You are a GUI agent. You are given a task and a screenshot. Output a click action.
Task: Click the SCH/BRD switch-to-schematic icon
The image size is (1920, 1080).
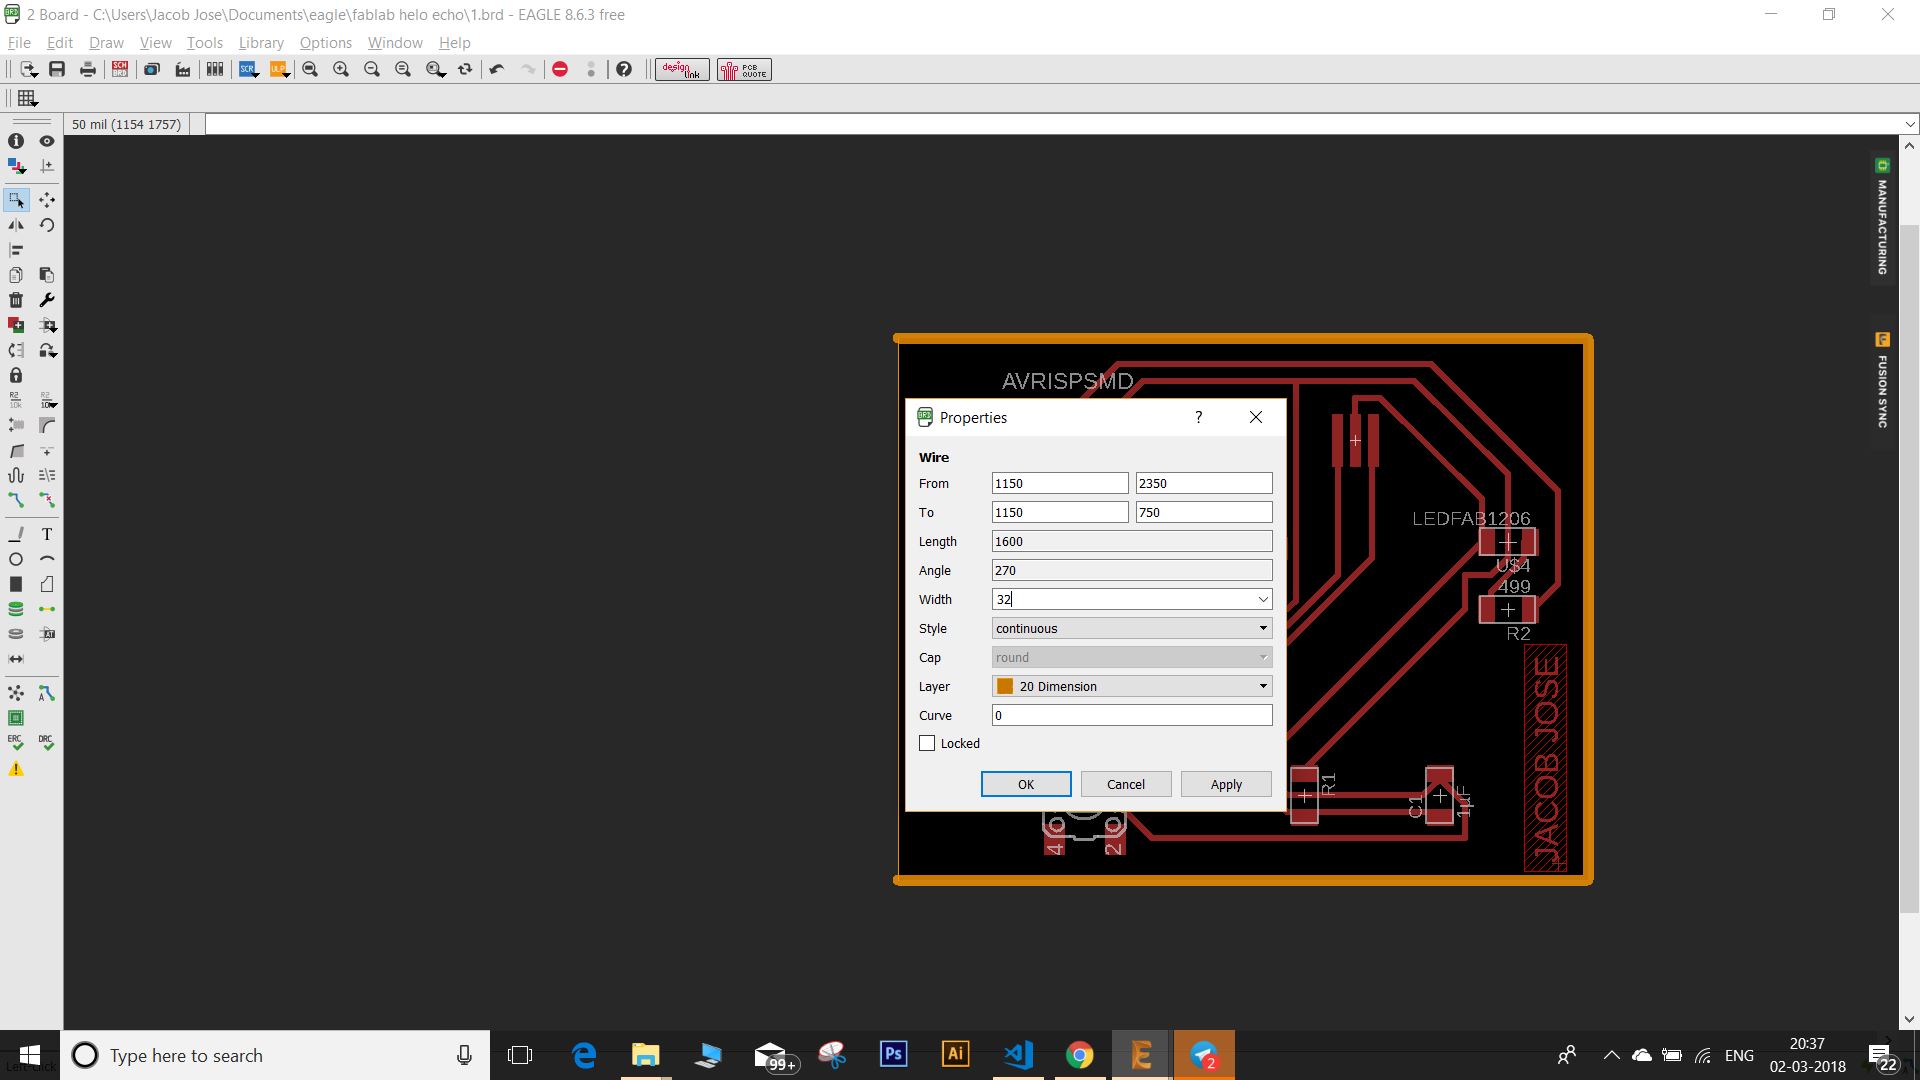click(x=120, y=69)
